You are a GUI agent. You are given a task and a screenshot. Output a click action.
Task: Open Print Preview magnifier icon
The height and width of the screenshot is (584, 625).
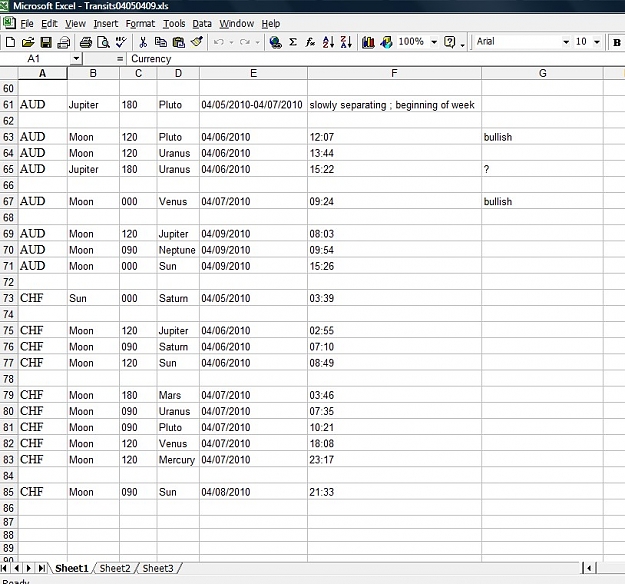tap(103, 42)
